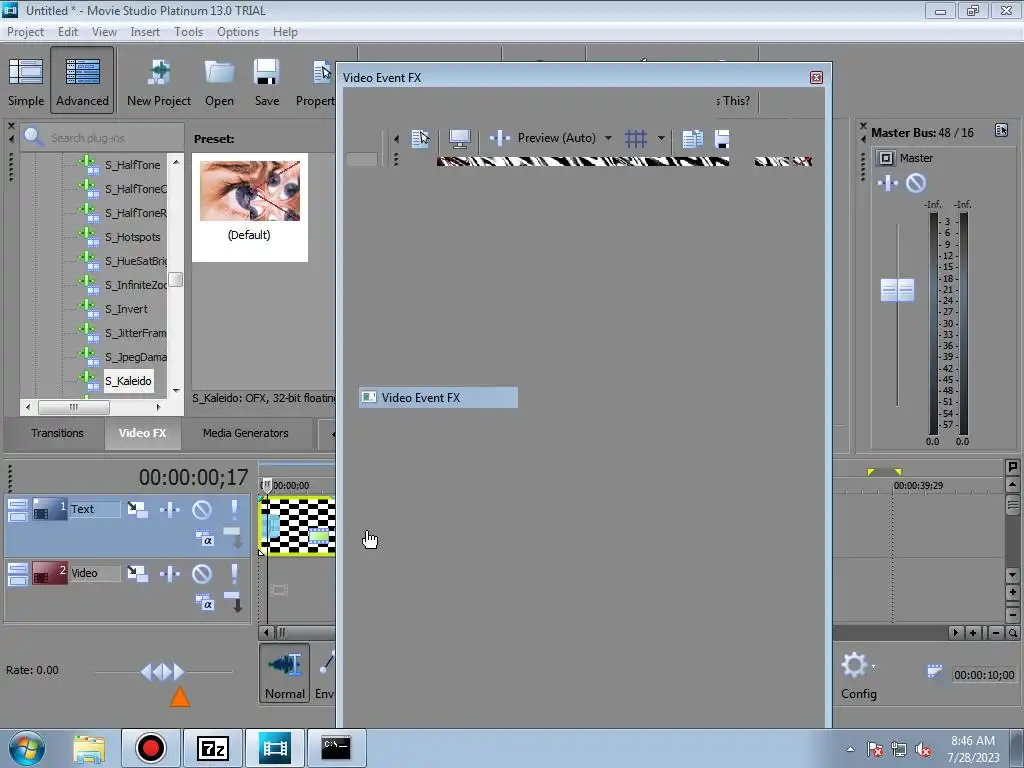This screenshot has width=1024, height=768.
Task: Select S_Invert plug-in
Action: tap(126, 309)
